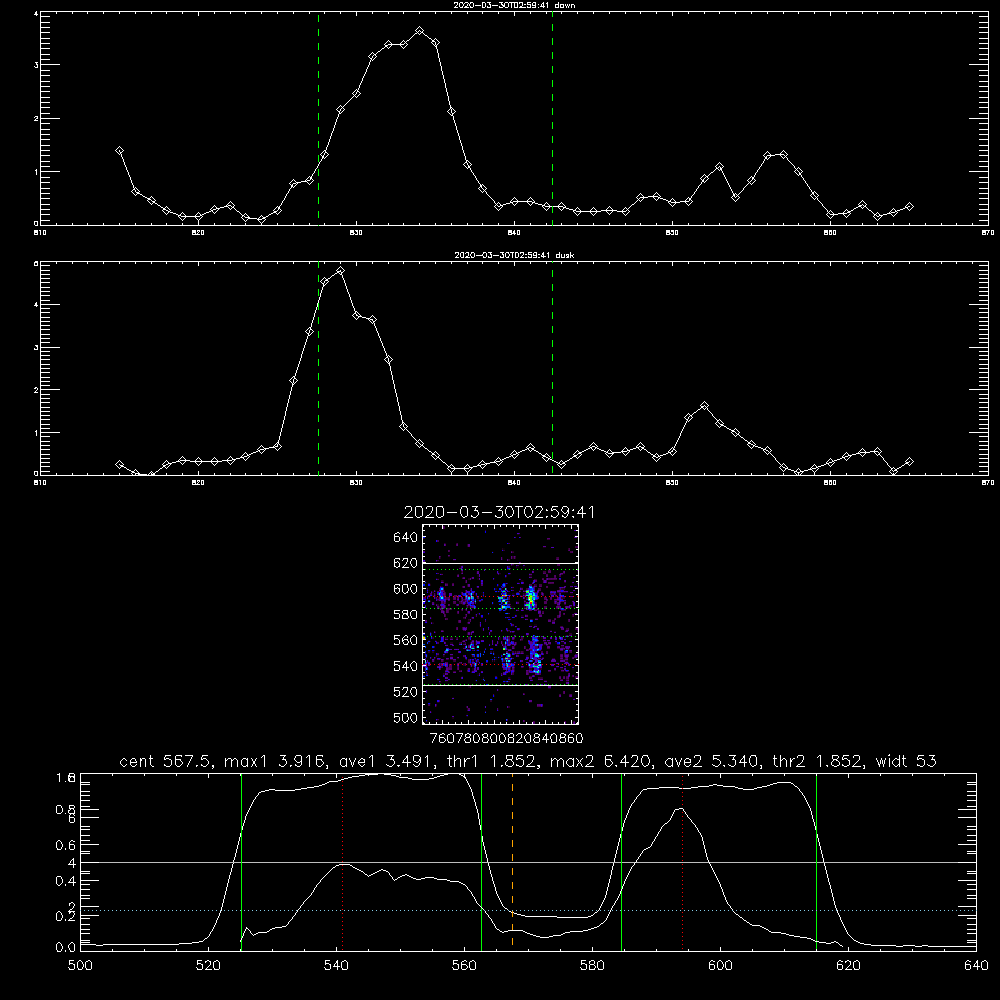
Task: Click the highest diamond point in the dusk plot
Action: [340, 270]
